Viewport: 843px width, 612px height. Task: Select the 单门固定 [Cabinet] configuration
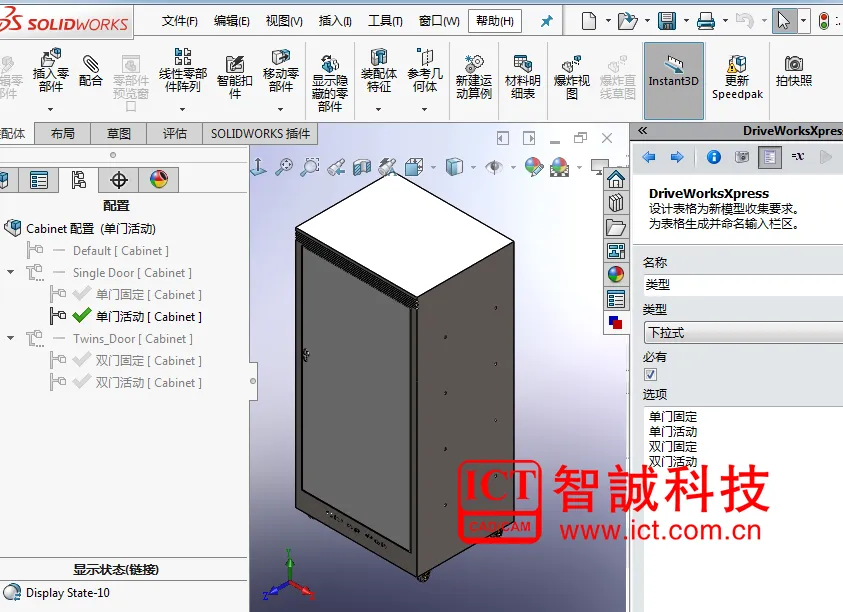coord(148,295)
